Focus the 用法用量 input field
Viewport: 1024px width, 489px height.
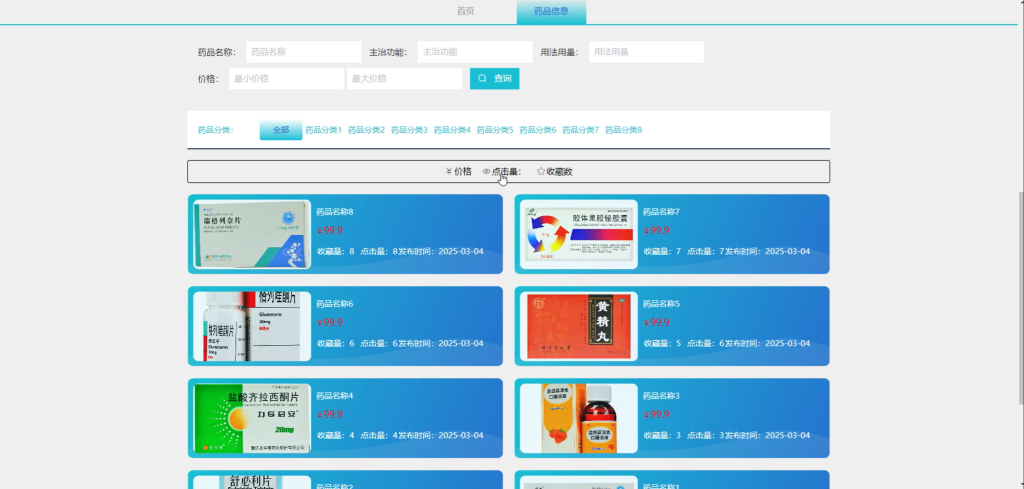click(x=647, y=52)
